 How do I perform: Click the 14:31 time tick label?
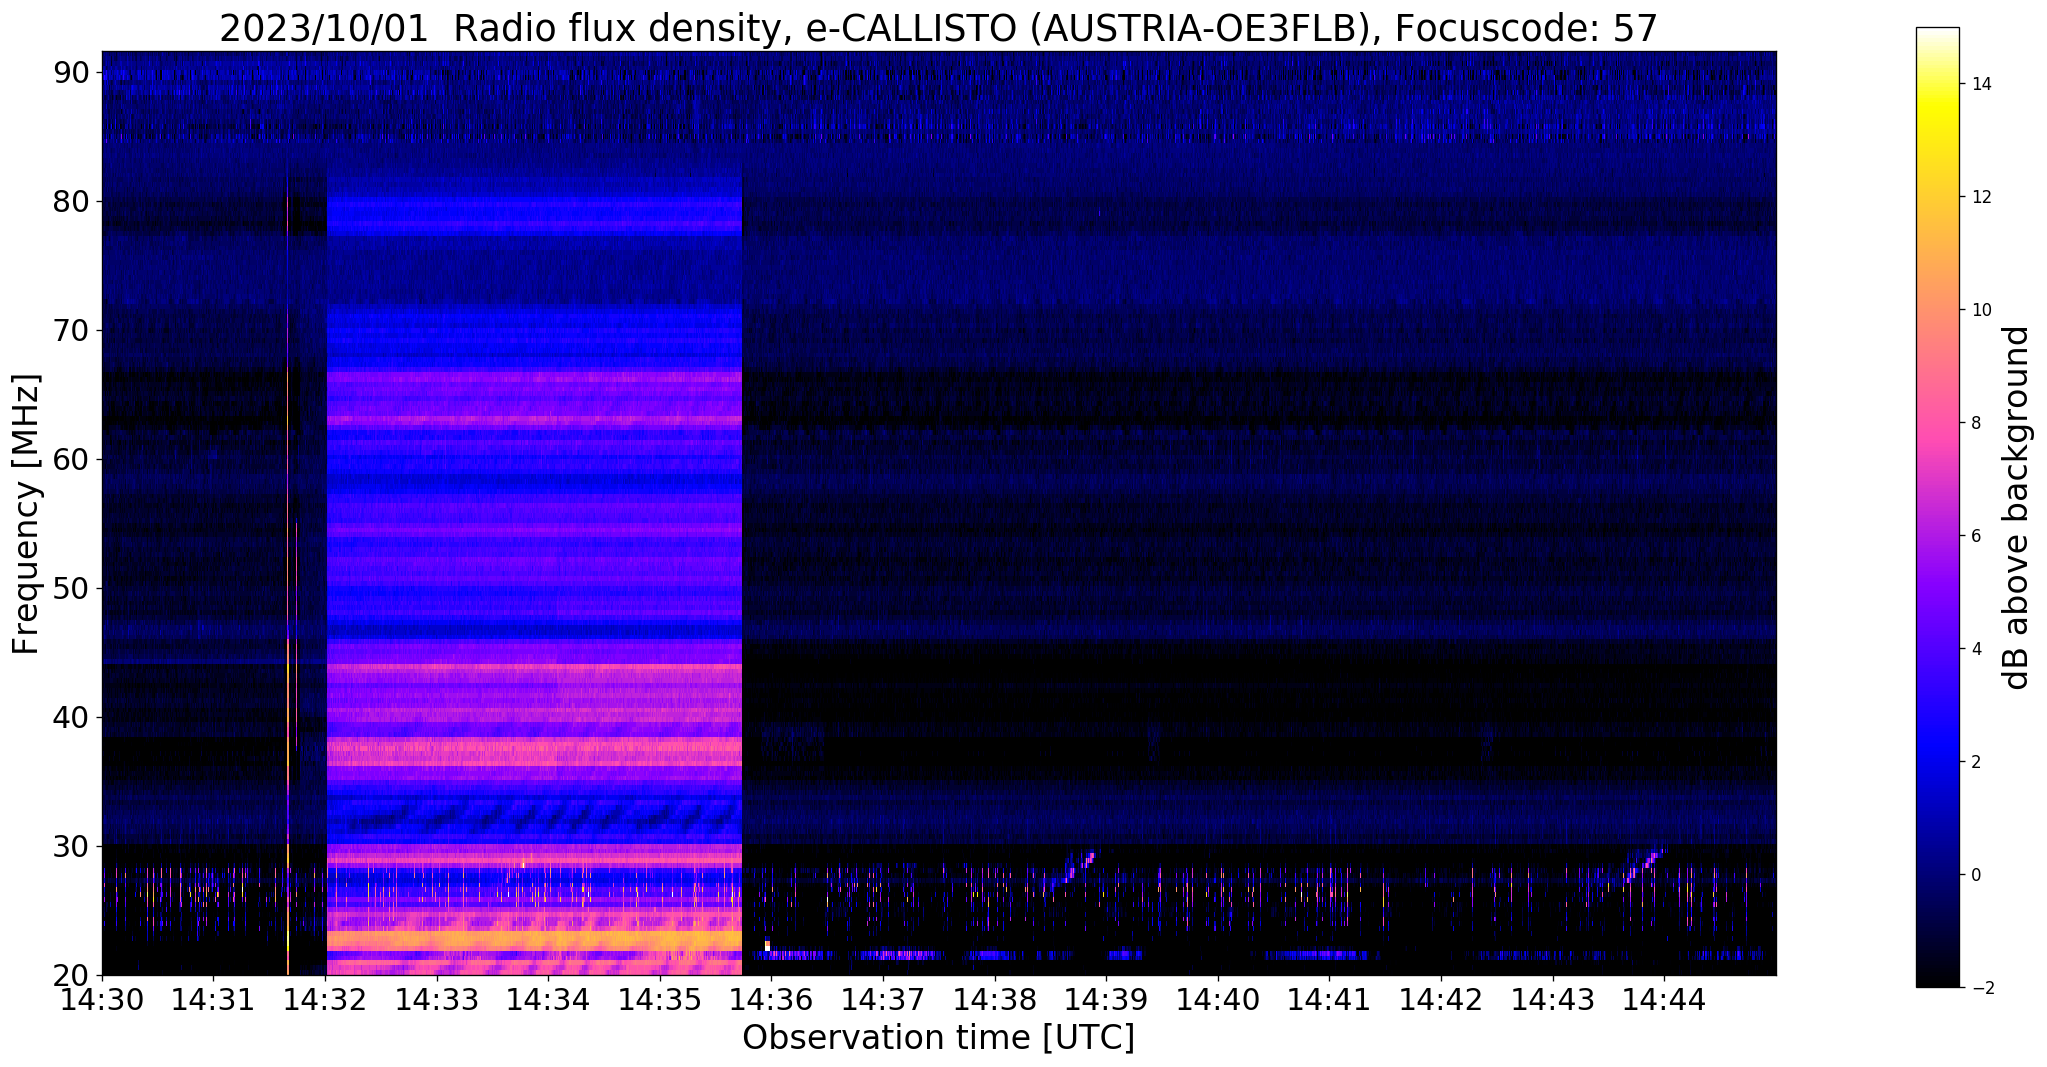213,999
